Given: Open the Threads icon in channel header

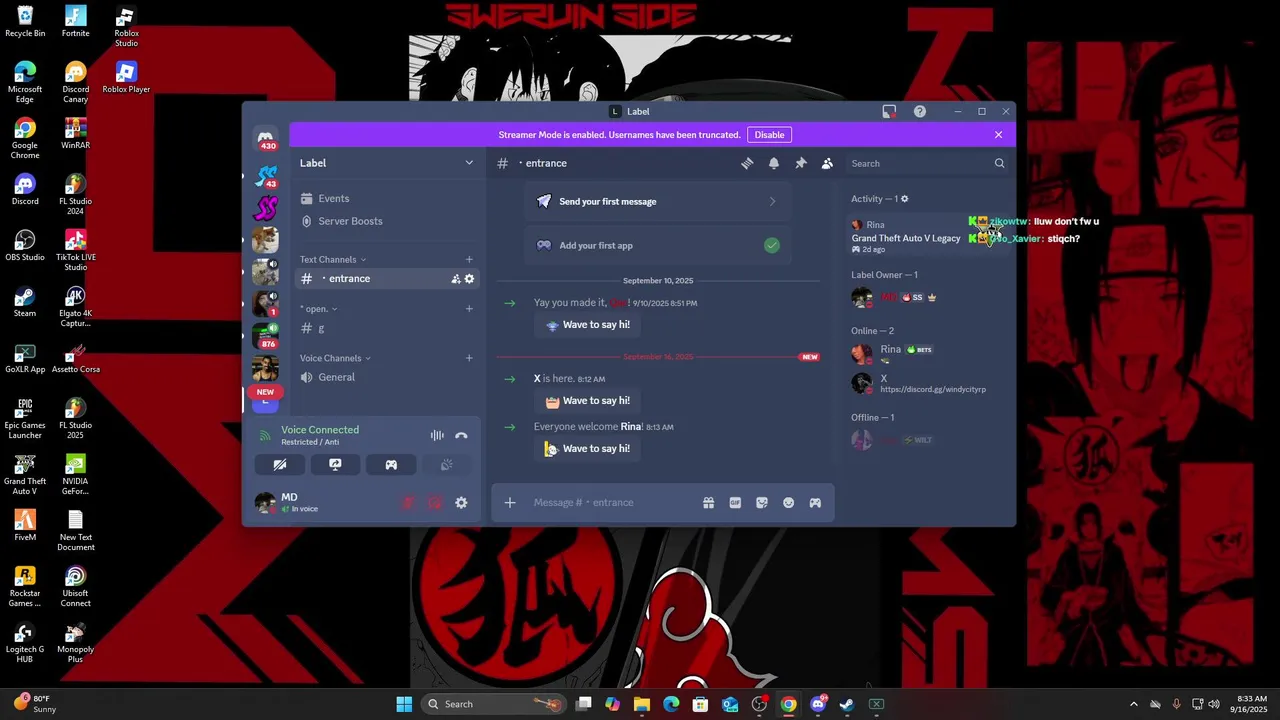Looking at the screenshot, I should 747,163.
